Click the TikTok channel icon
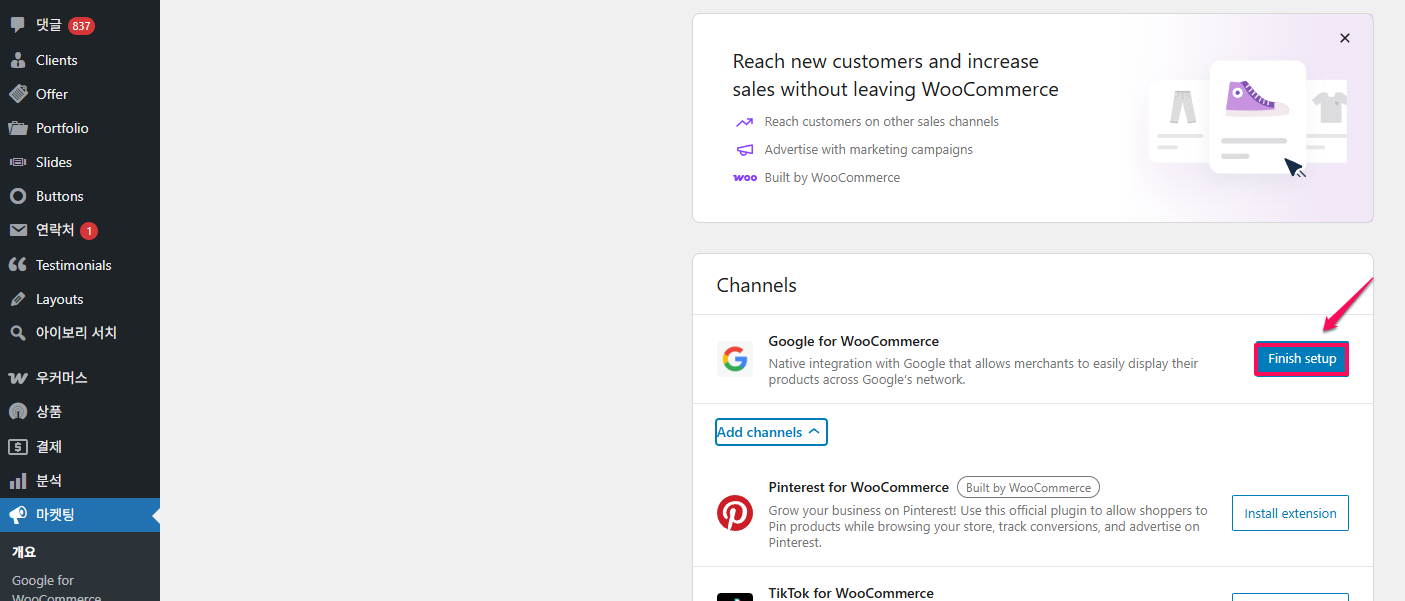Image resolution: width=1405 pixels, height=601 pixels. (735, 597)
